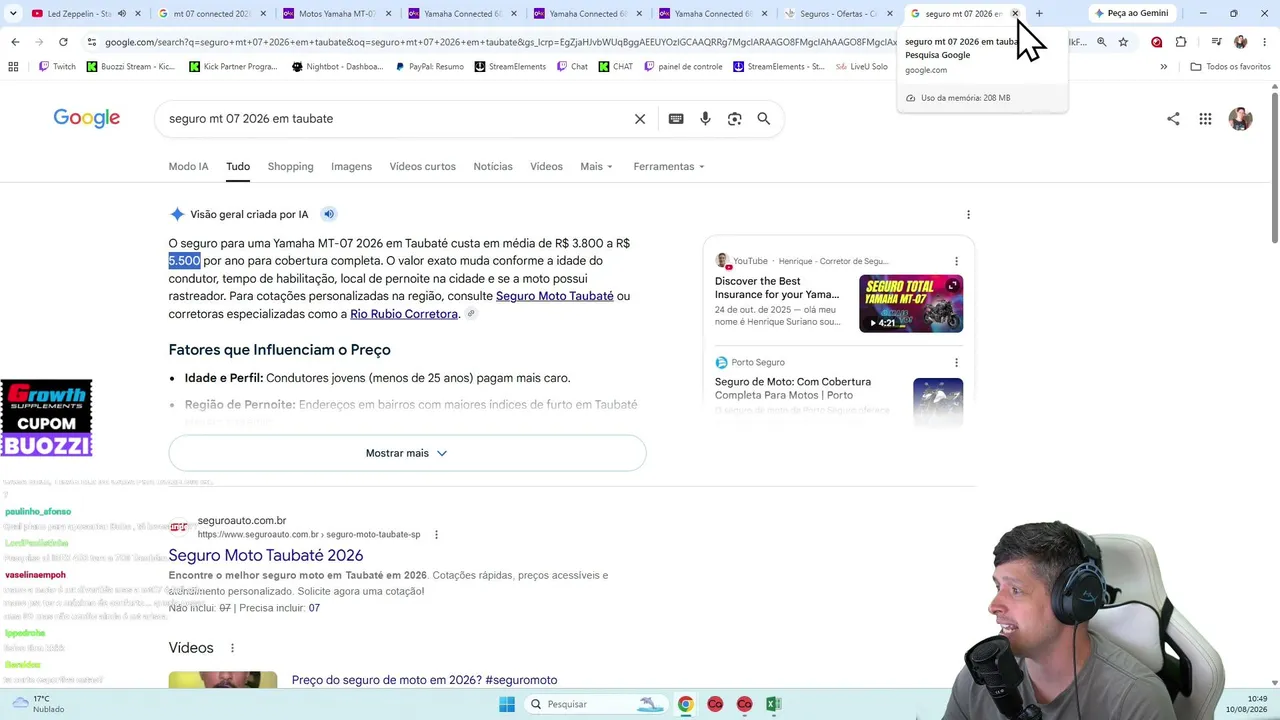This screenshot has height=720, width=1280.
Task: Open options for Porto Seguro source card
Action: pos(956,362)
